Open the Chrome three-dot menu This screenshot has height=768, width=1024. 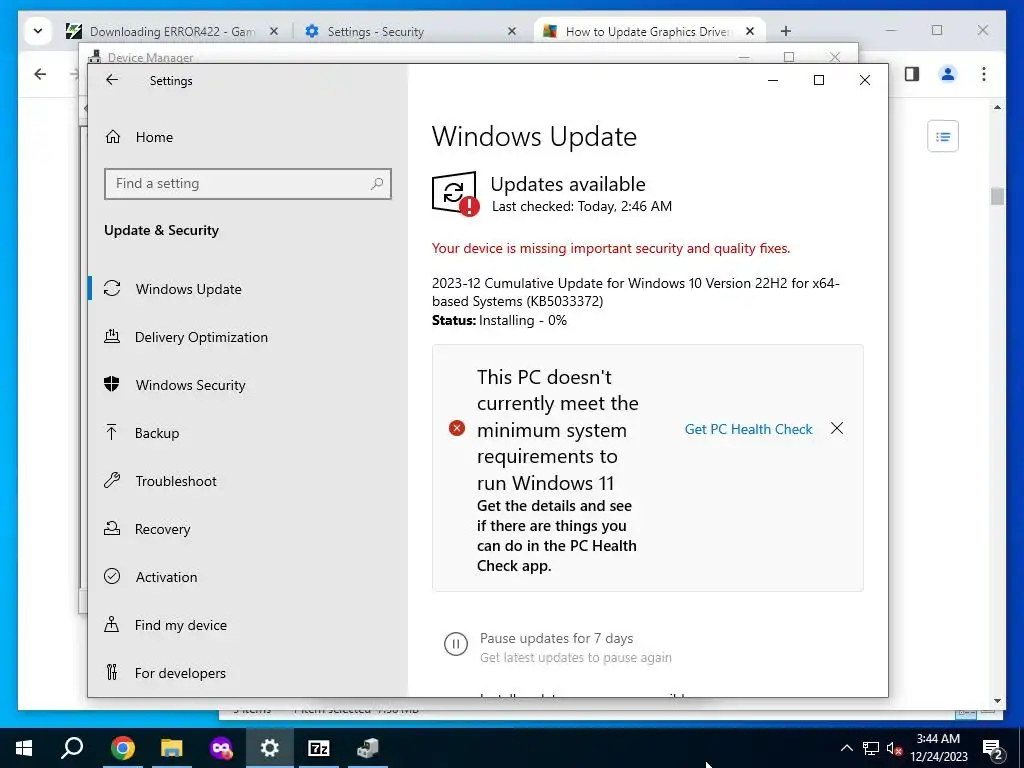point(984,74)
